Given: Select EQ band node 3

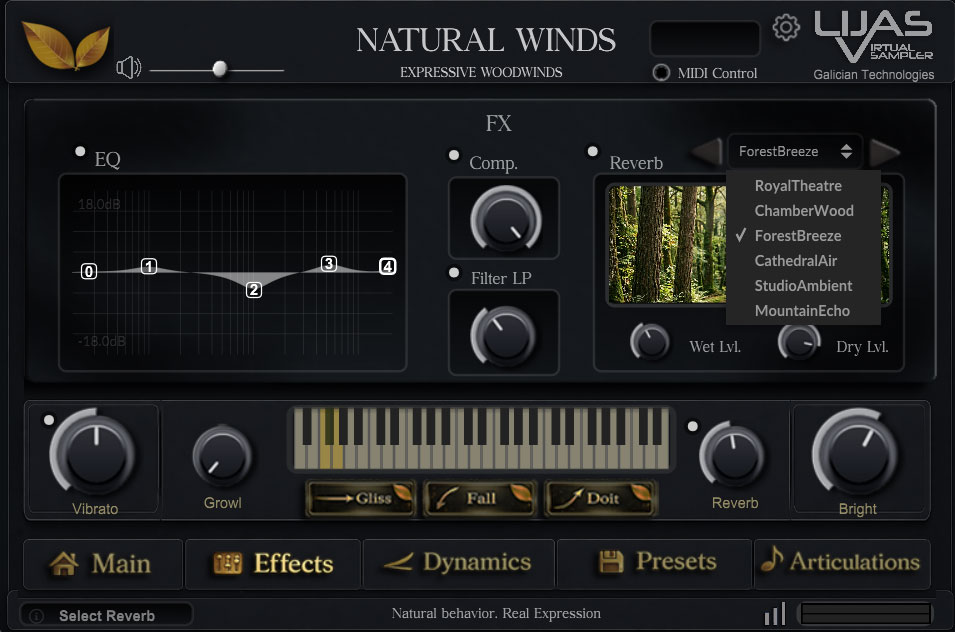Looking at the screenshot, I should [x=329, y=264].
